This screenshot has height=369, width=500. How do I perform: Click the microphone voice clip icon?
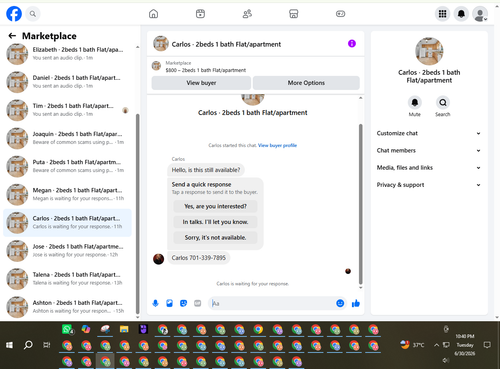tap(155, 303)
